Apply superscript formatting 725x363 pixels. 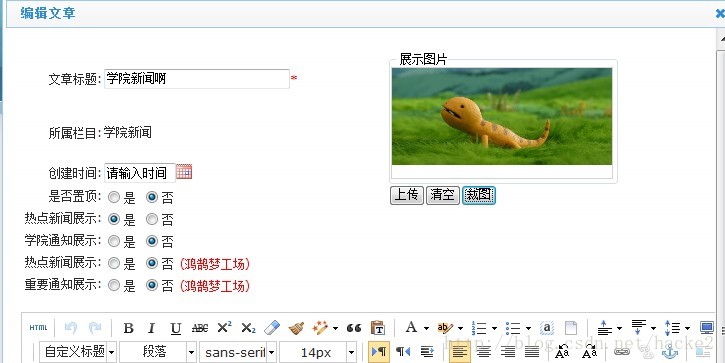(x=224, y=327)
